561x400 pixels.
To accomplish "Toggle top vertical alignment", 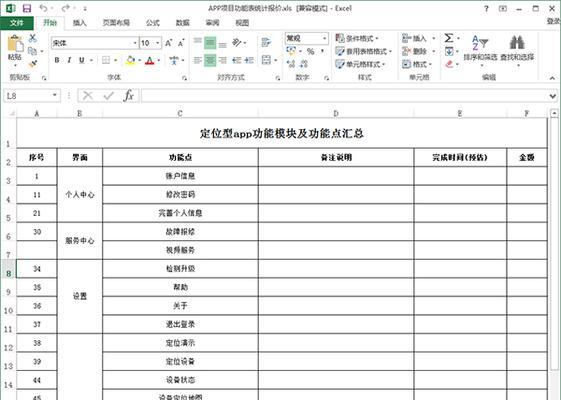I will pos(198,41).
